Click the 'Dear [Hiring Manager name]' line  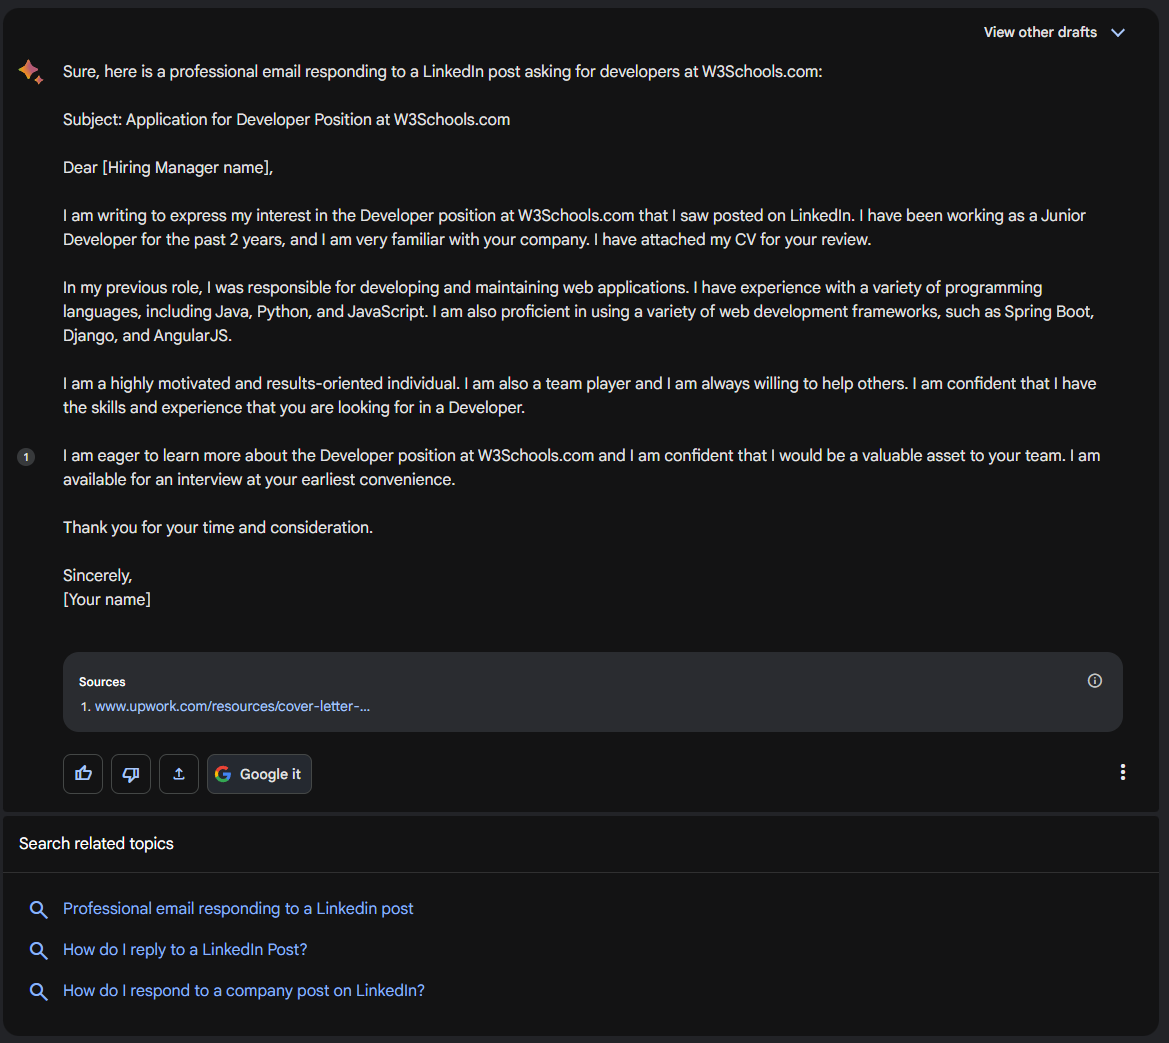tap(168, 168)
